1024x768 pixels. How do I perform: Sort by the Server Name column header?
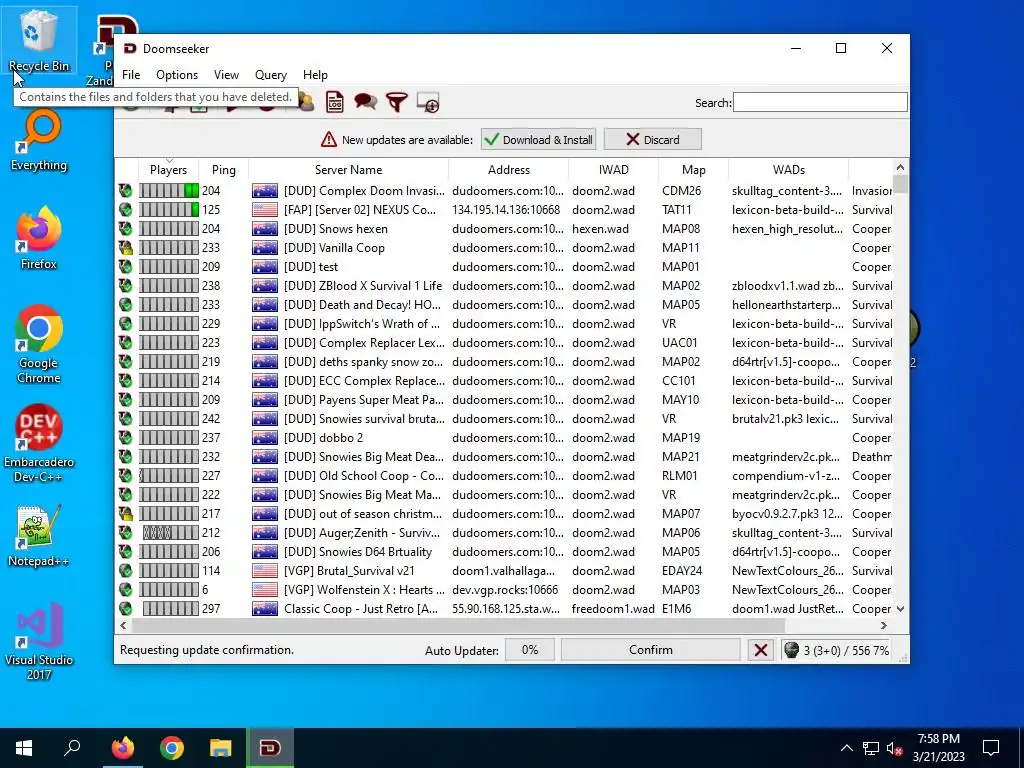pos(348,170)
